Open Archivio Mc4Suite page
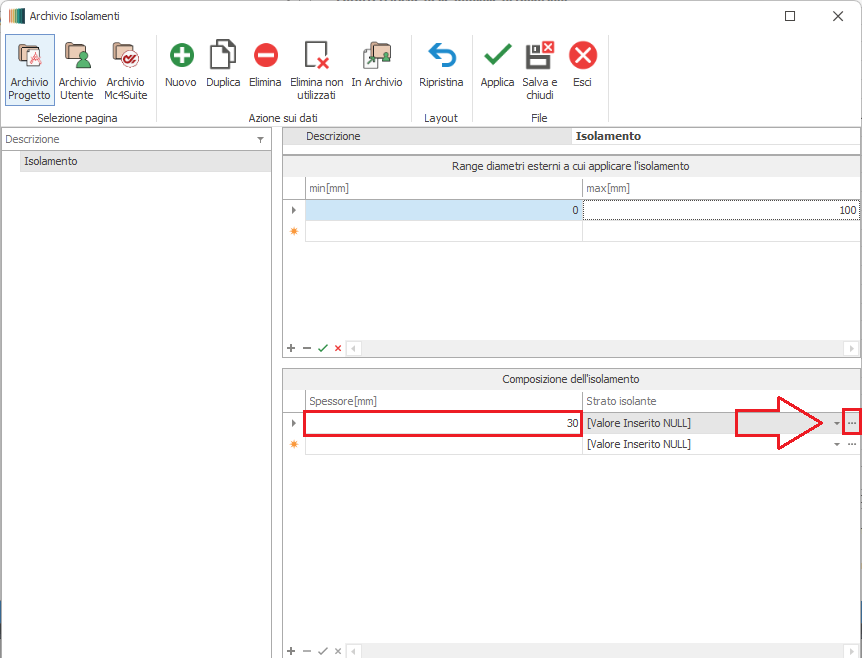862x658 pixels. pos(126,69)
